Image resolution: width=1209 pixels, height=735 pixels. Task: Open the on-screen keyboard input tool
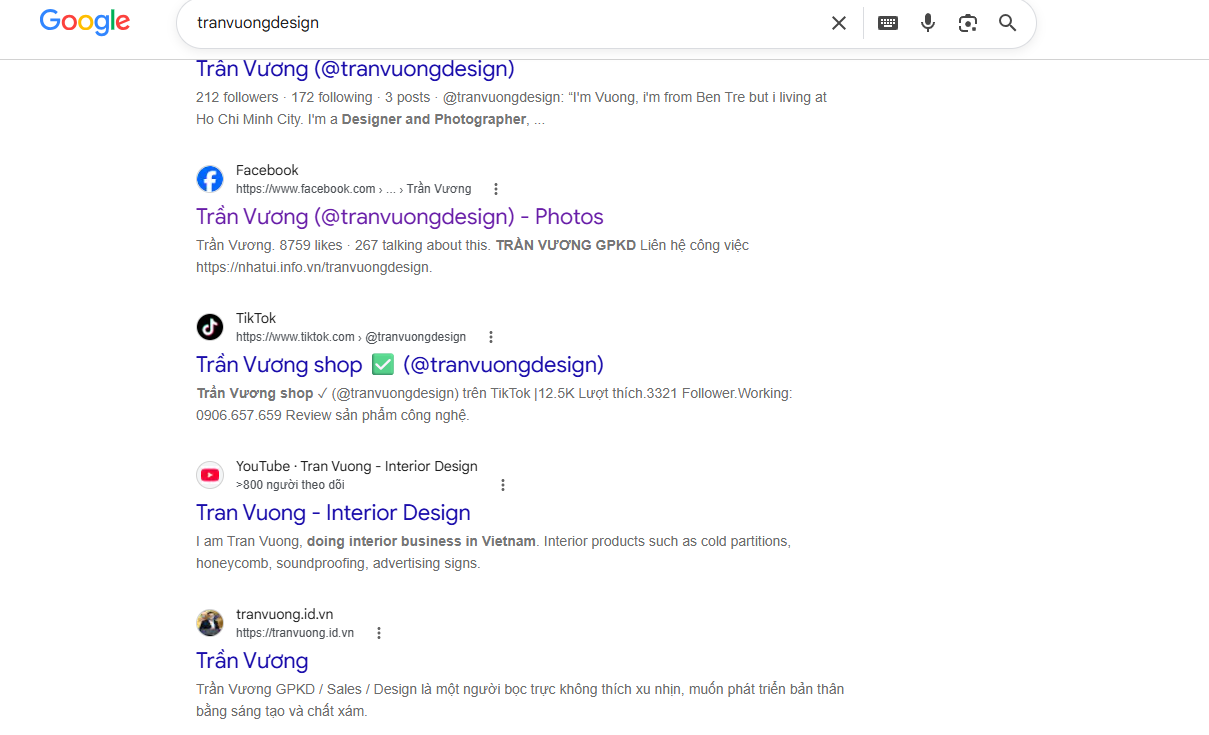(888, 23)
